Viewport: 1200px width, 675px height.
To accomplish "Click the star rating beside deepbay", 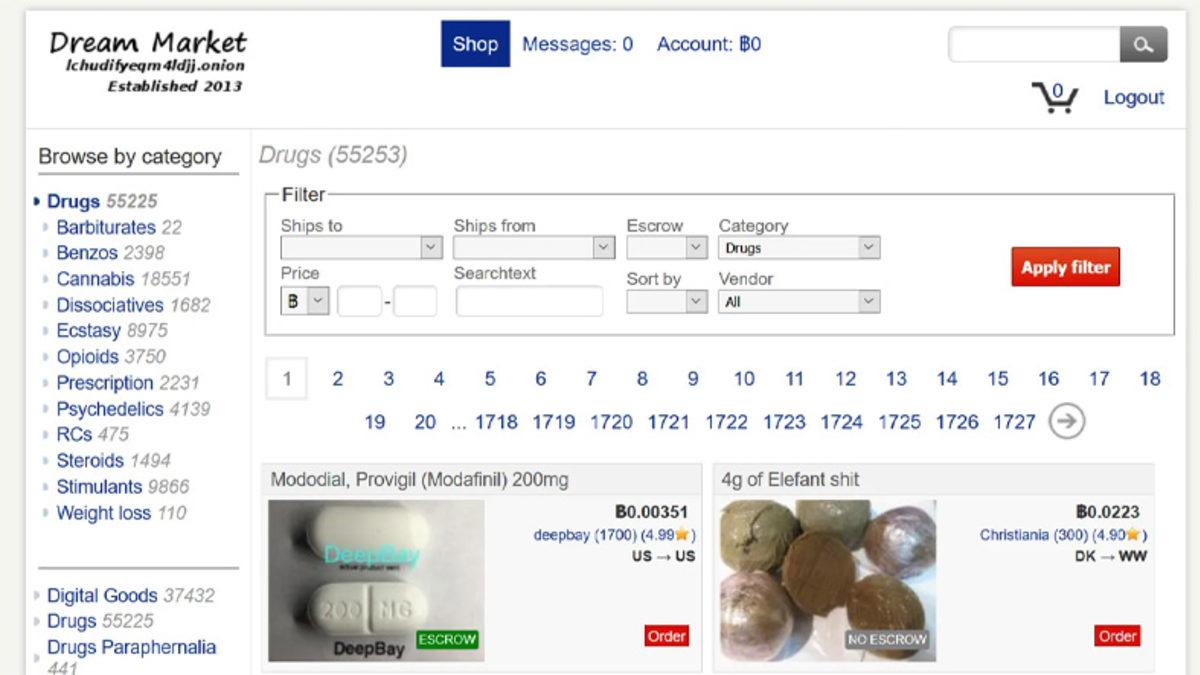I will click(681, 534).
